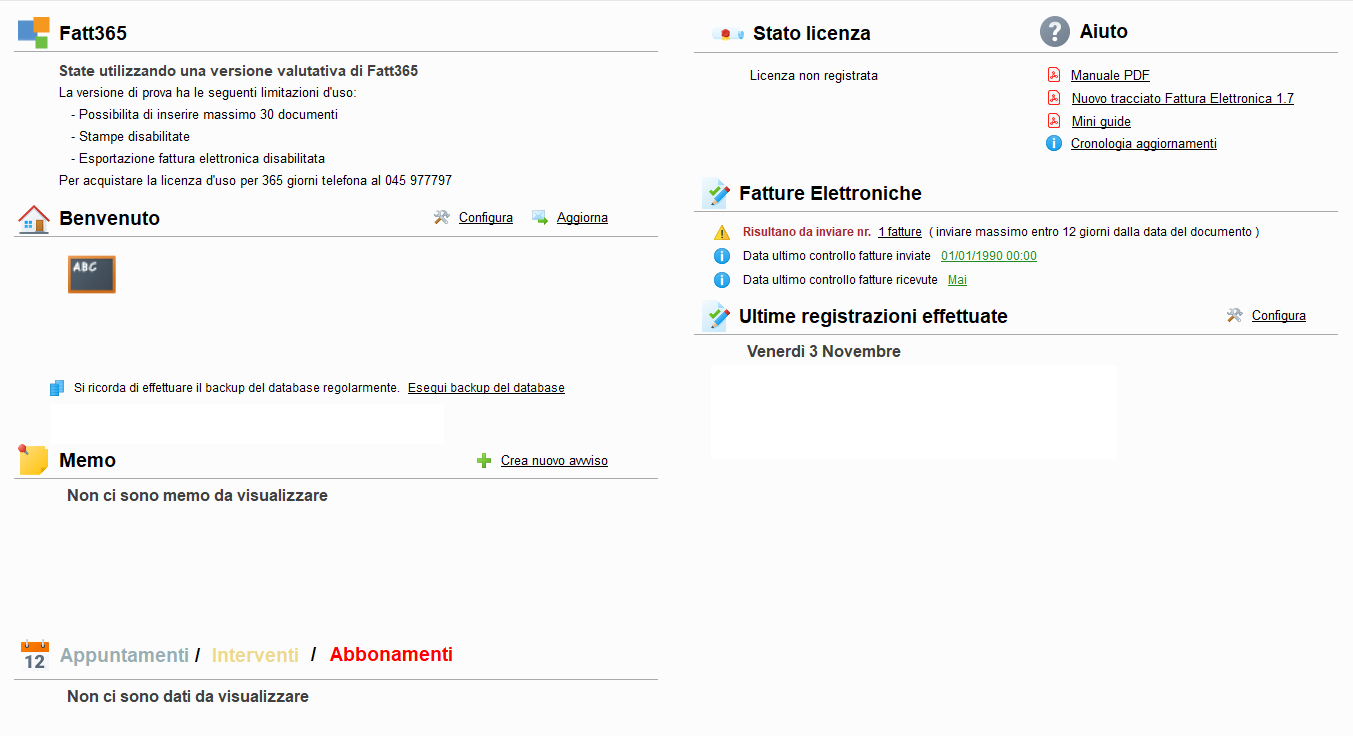Click Non ci sono dati da visualizzare

coord(188,696)
